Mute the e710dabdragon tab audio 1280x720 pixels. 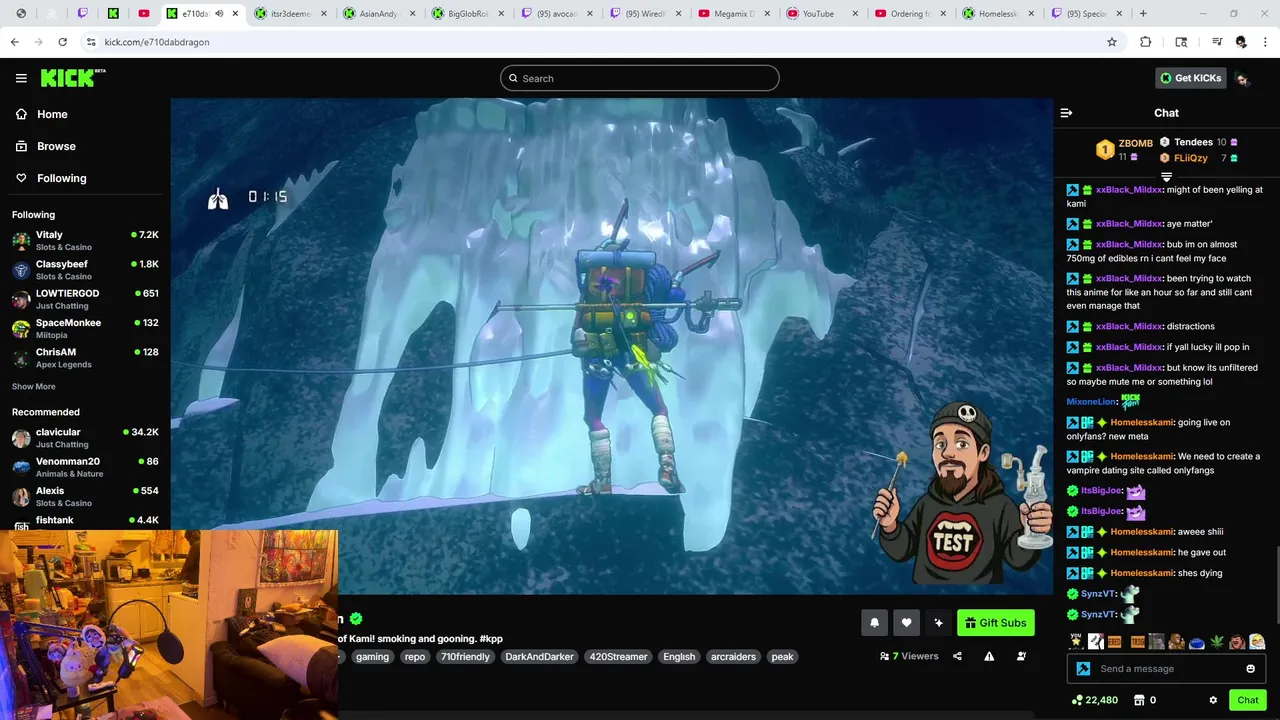pos(219,14)
